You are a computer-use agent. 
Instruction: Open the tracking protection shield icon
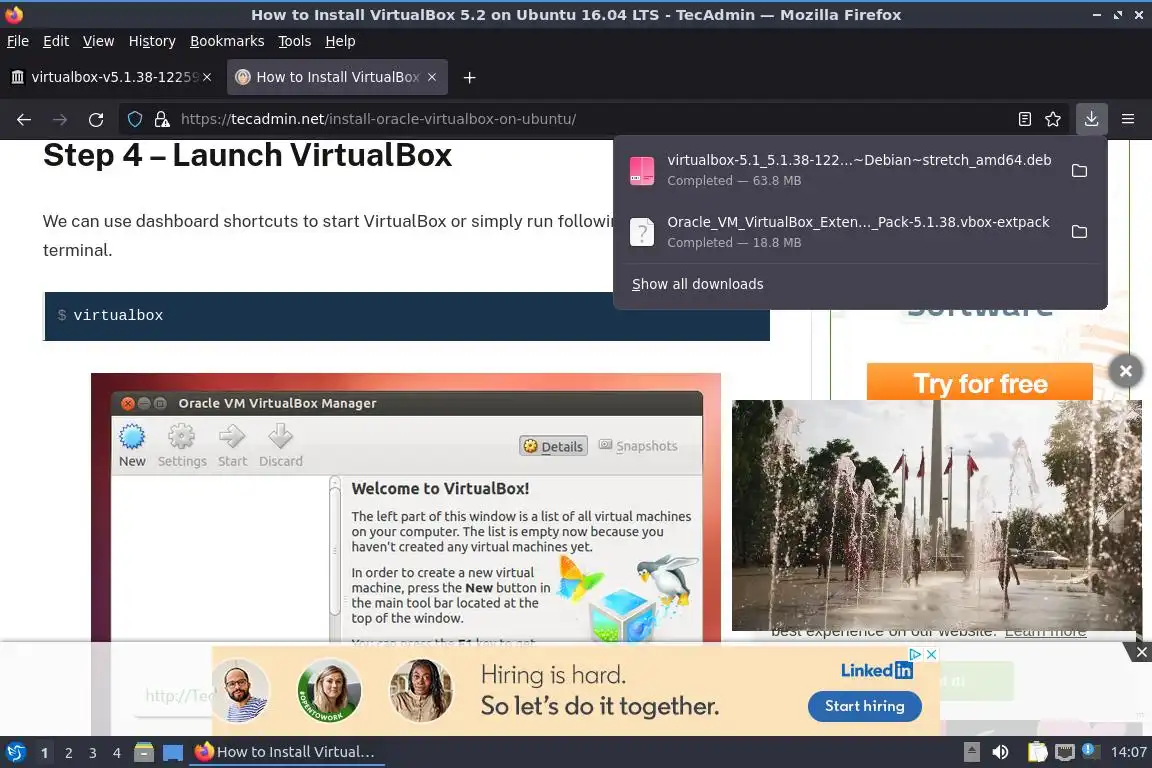point(134,119)
